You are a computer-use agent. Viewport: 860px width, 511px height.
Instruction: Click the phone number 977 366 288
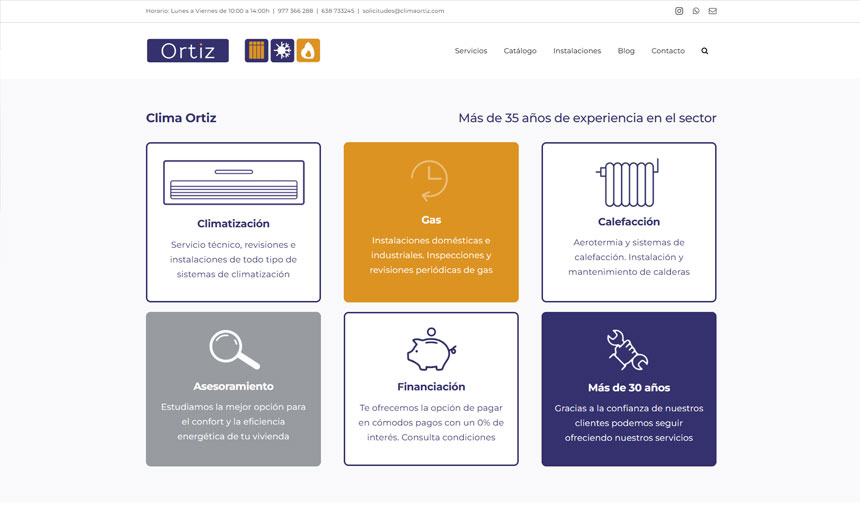(295, 11)
